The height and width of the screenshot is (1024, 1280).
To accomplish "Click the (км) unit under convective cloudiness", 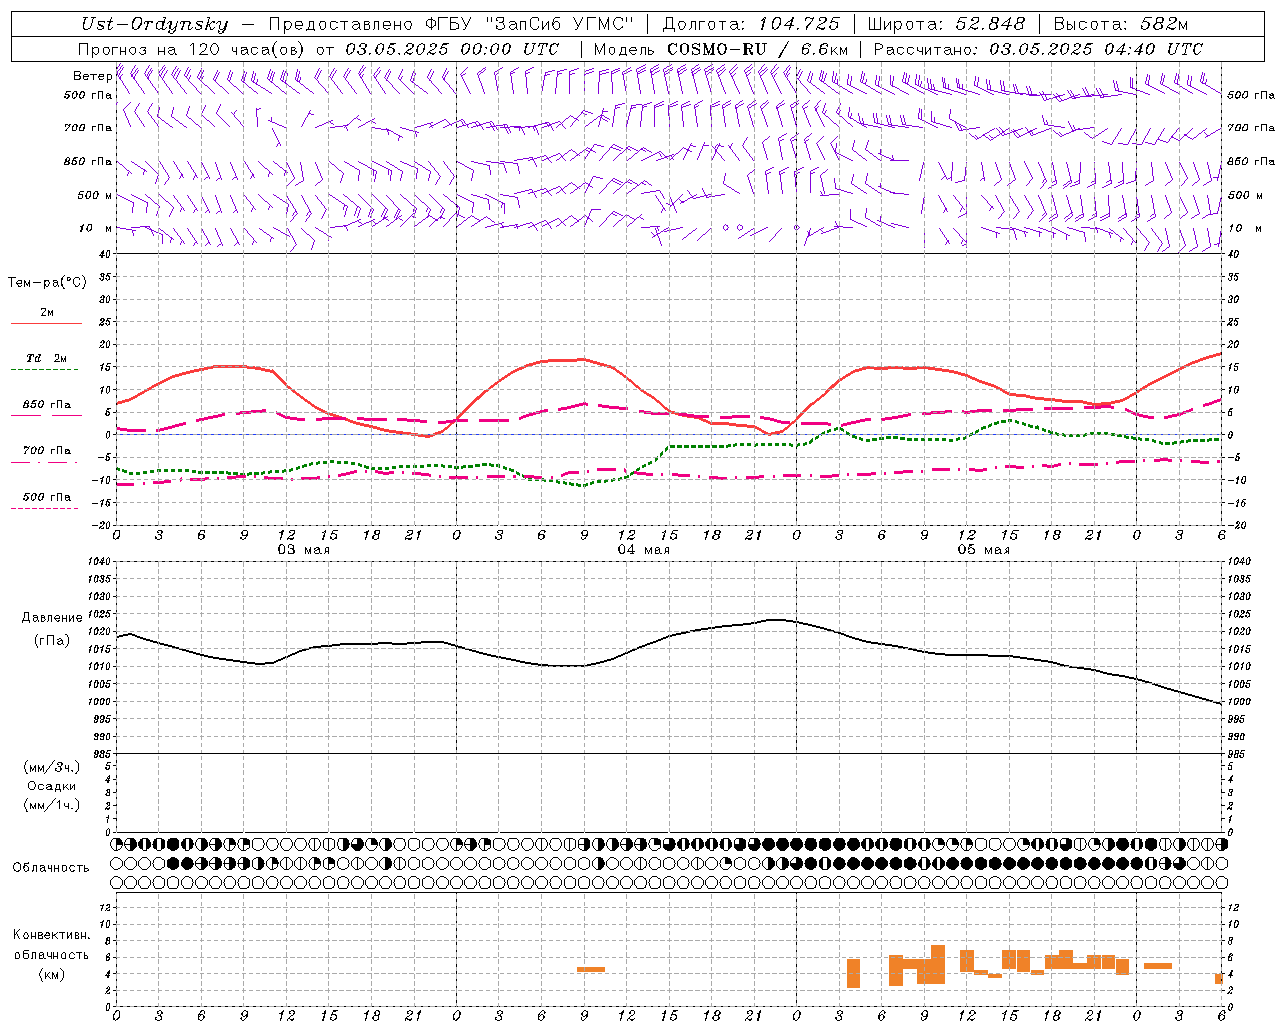I will pos(52,974).
